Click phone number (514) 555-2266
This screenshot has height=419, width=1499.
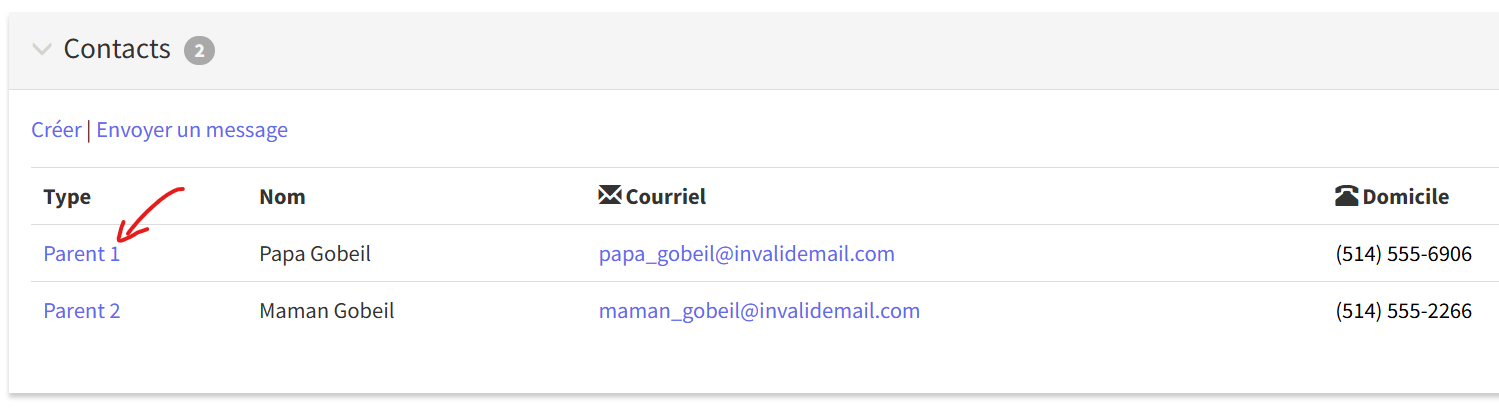pyautogui.click(x=1404, y=311)
